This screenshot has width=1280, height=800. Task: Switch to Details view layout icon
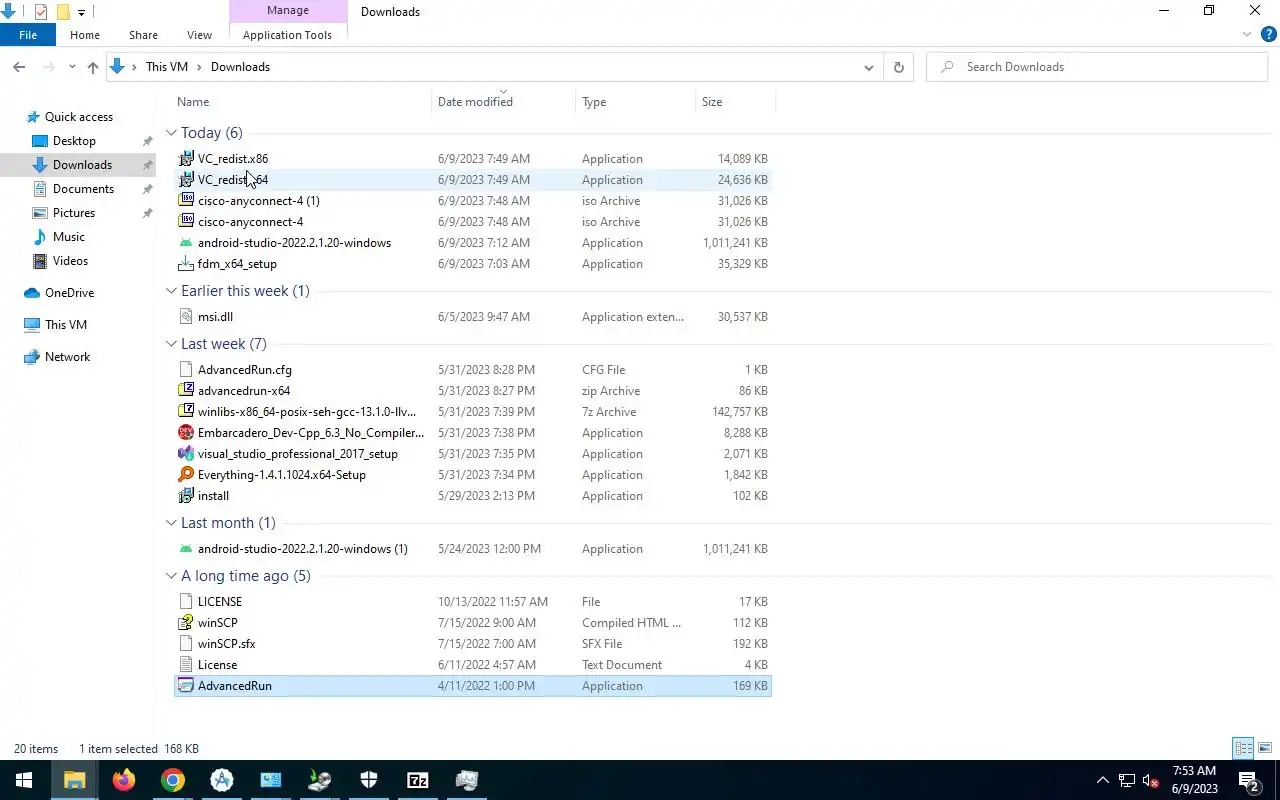coord(1243,748)
